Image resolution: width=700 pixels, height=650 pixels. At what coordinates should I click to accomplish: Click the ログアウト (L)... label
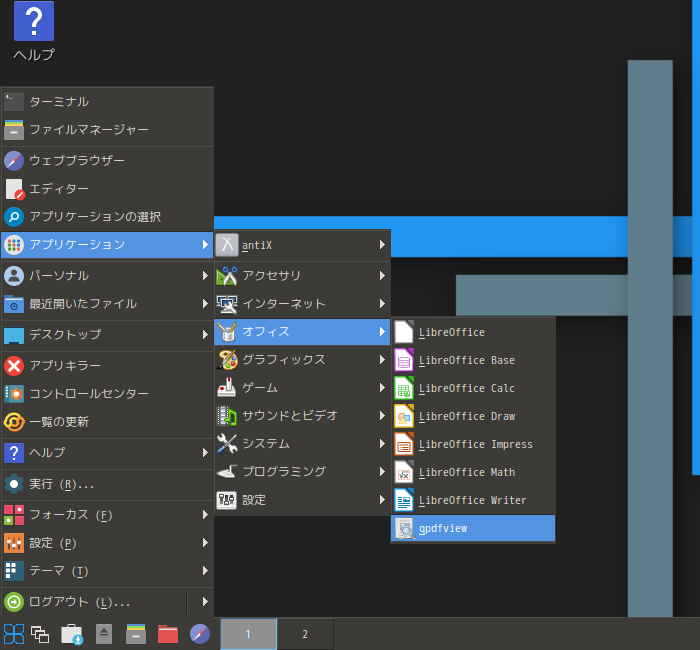[x=79, y=602]
